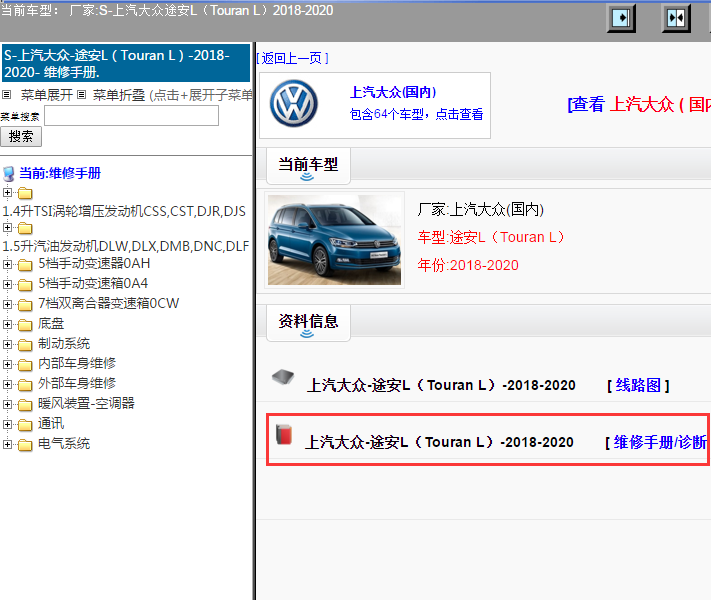Screen dimensions: 711x600
Task: Select the 5档手动变速器0AH tree label
Action: pos(94,263)
